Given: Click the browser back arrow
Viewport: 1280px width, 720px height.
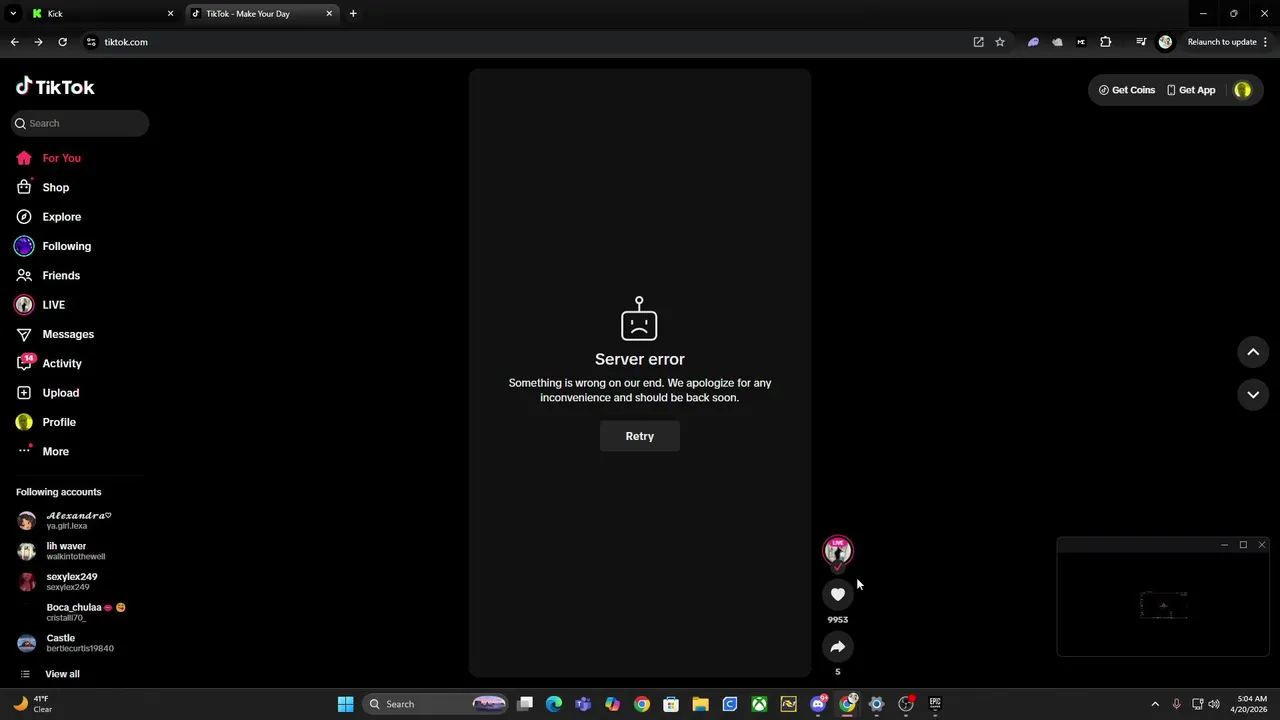Looking at the screenshot, I should (x=14, y=42).
